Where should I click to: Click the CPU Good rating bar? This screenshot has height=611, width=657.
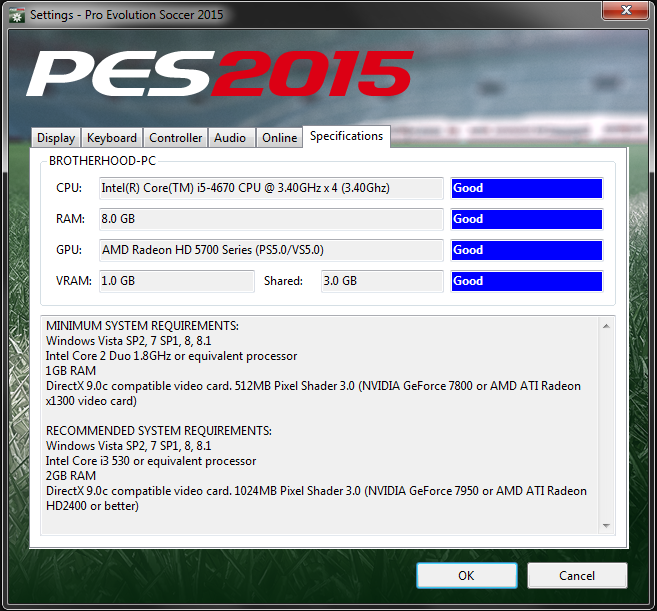[527, 188]
